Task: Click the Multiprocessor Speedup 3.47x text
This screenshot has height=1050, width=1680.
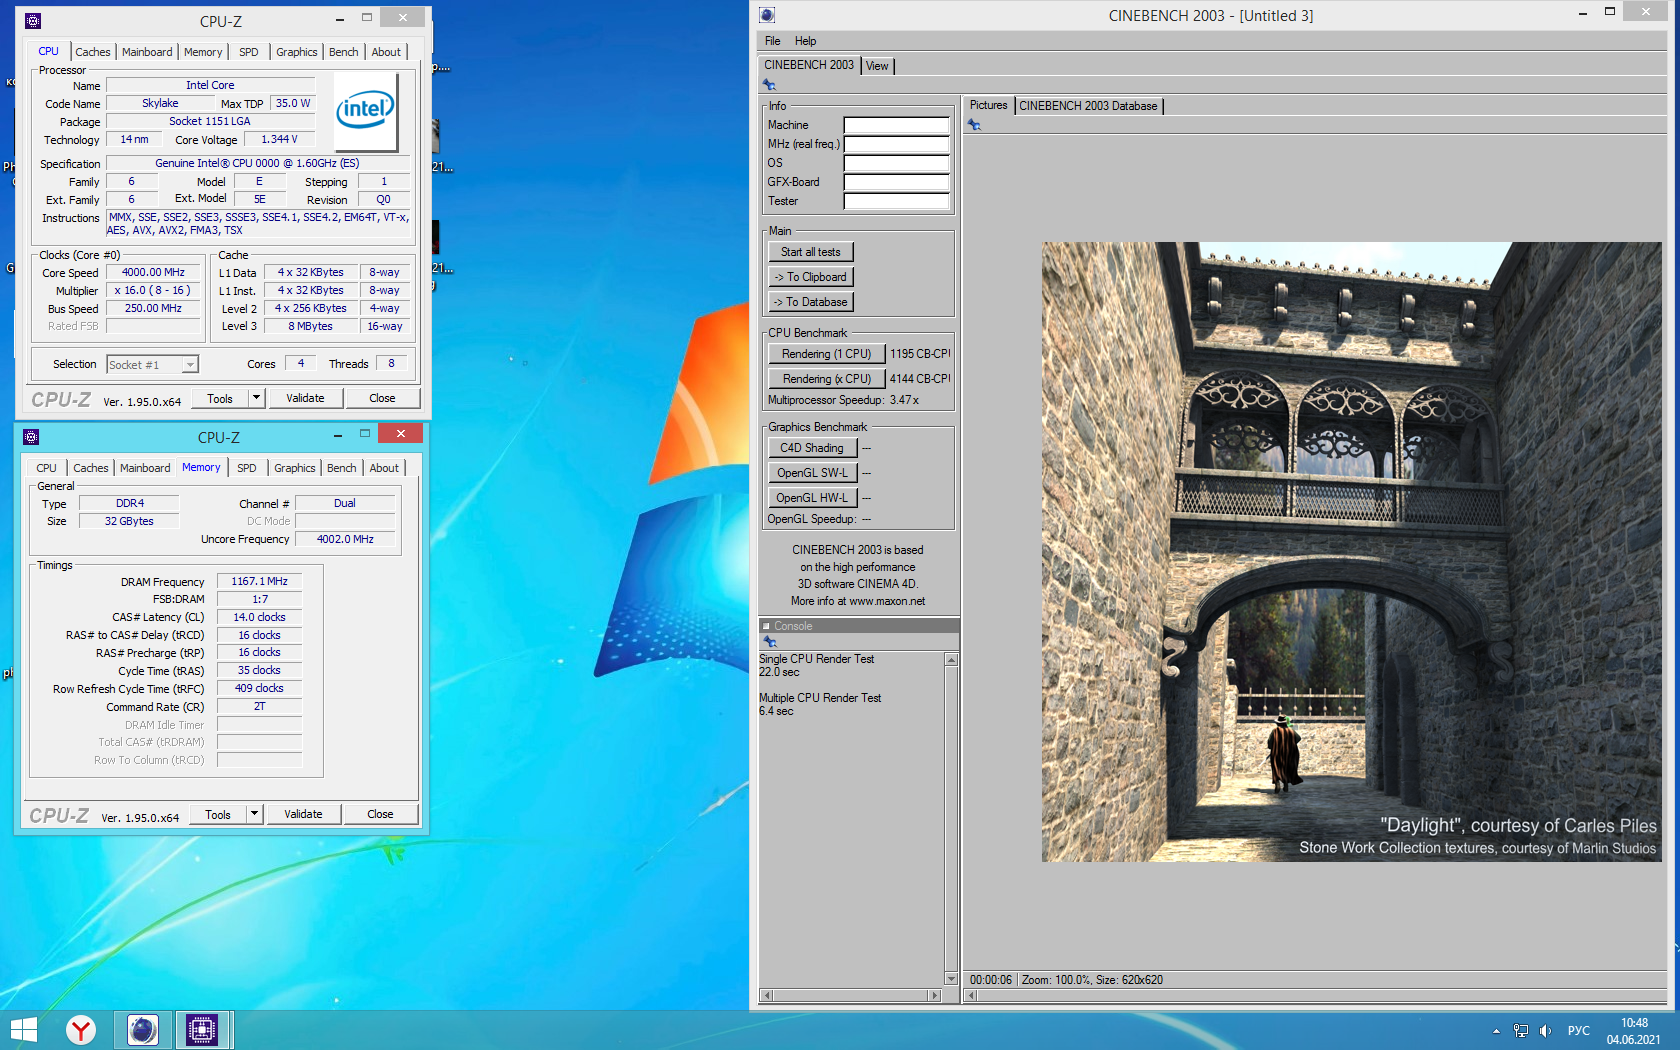Action: tap(843, 400)
